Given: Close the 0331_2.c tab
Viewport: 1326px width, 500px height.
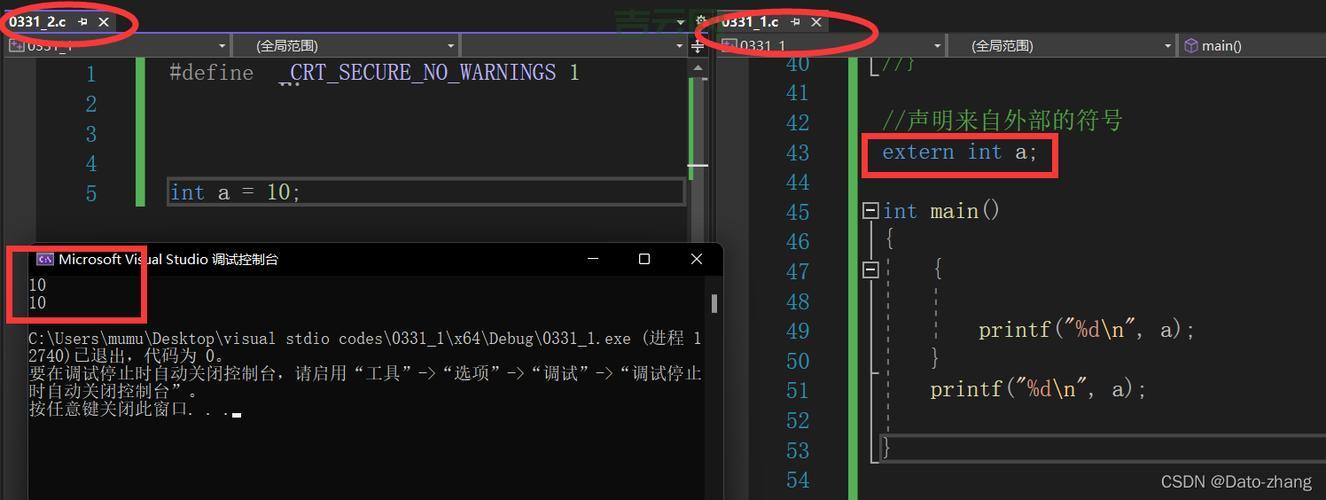Looking at the screenshot, I should 103,22.
